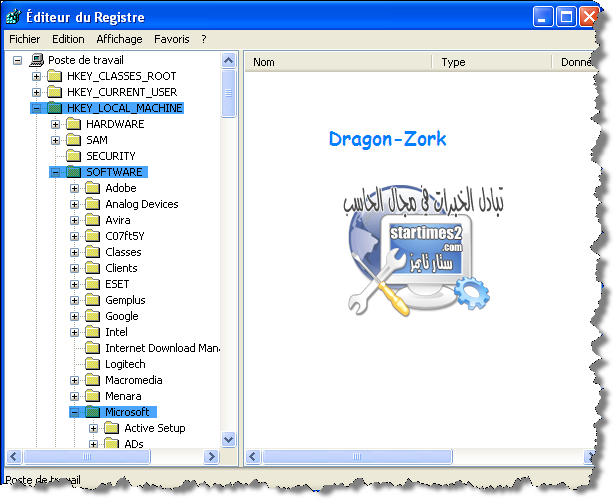Expand the ESET key
Screen dimensions: 613x500
[74, 284]
